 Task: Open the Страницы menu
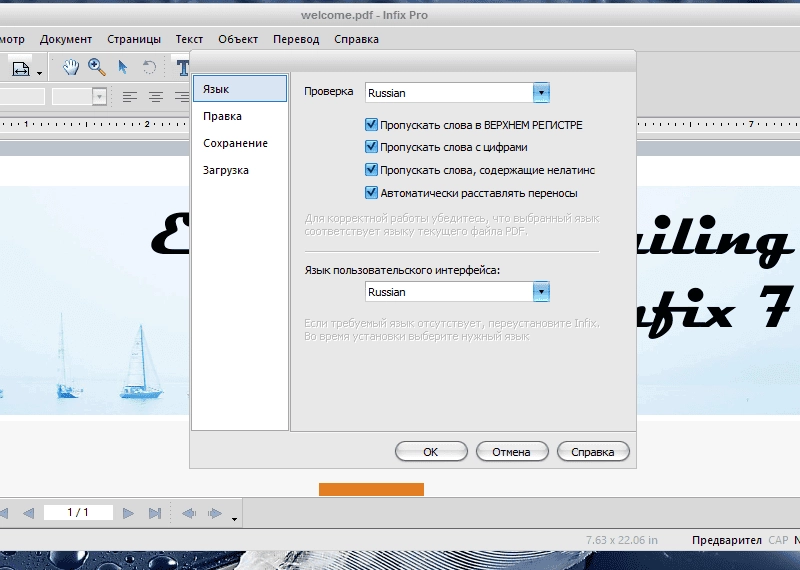(x=134, y=39)
